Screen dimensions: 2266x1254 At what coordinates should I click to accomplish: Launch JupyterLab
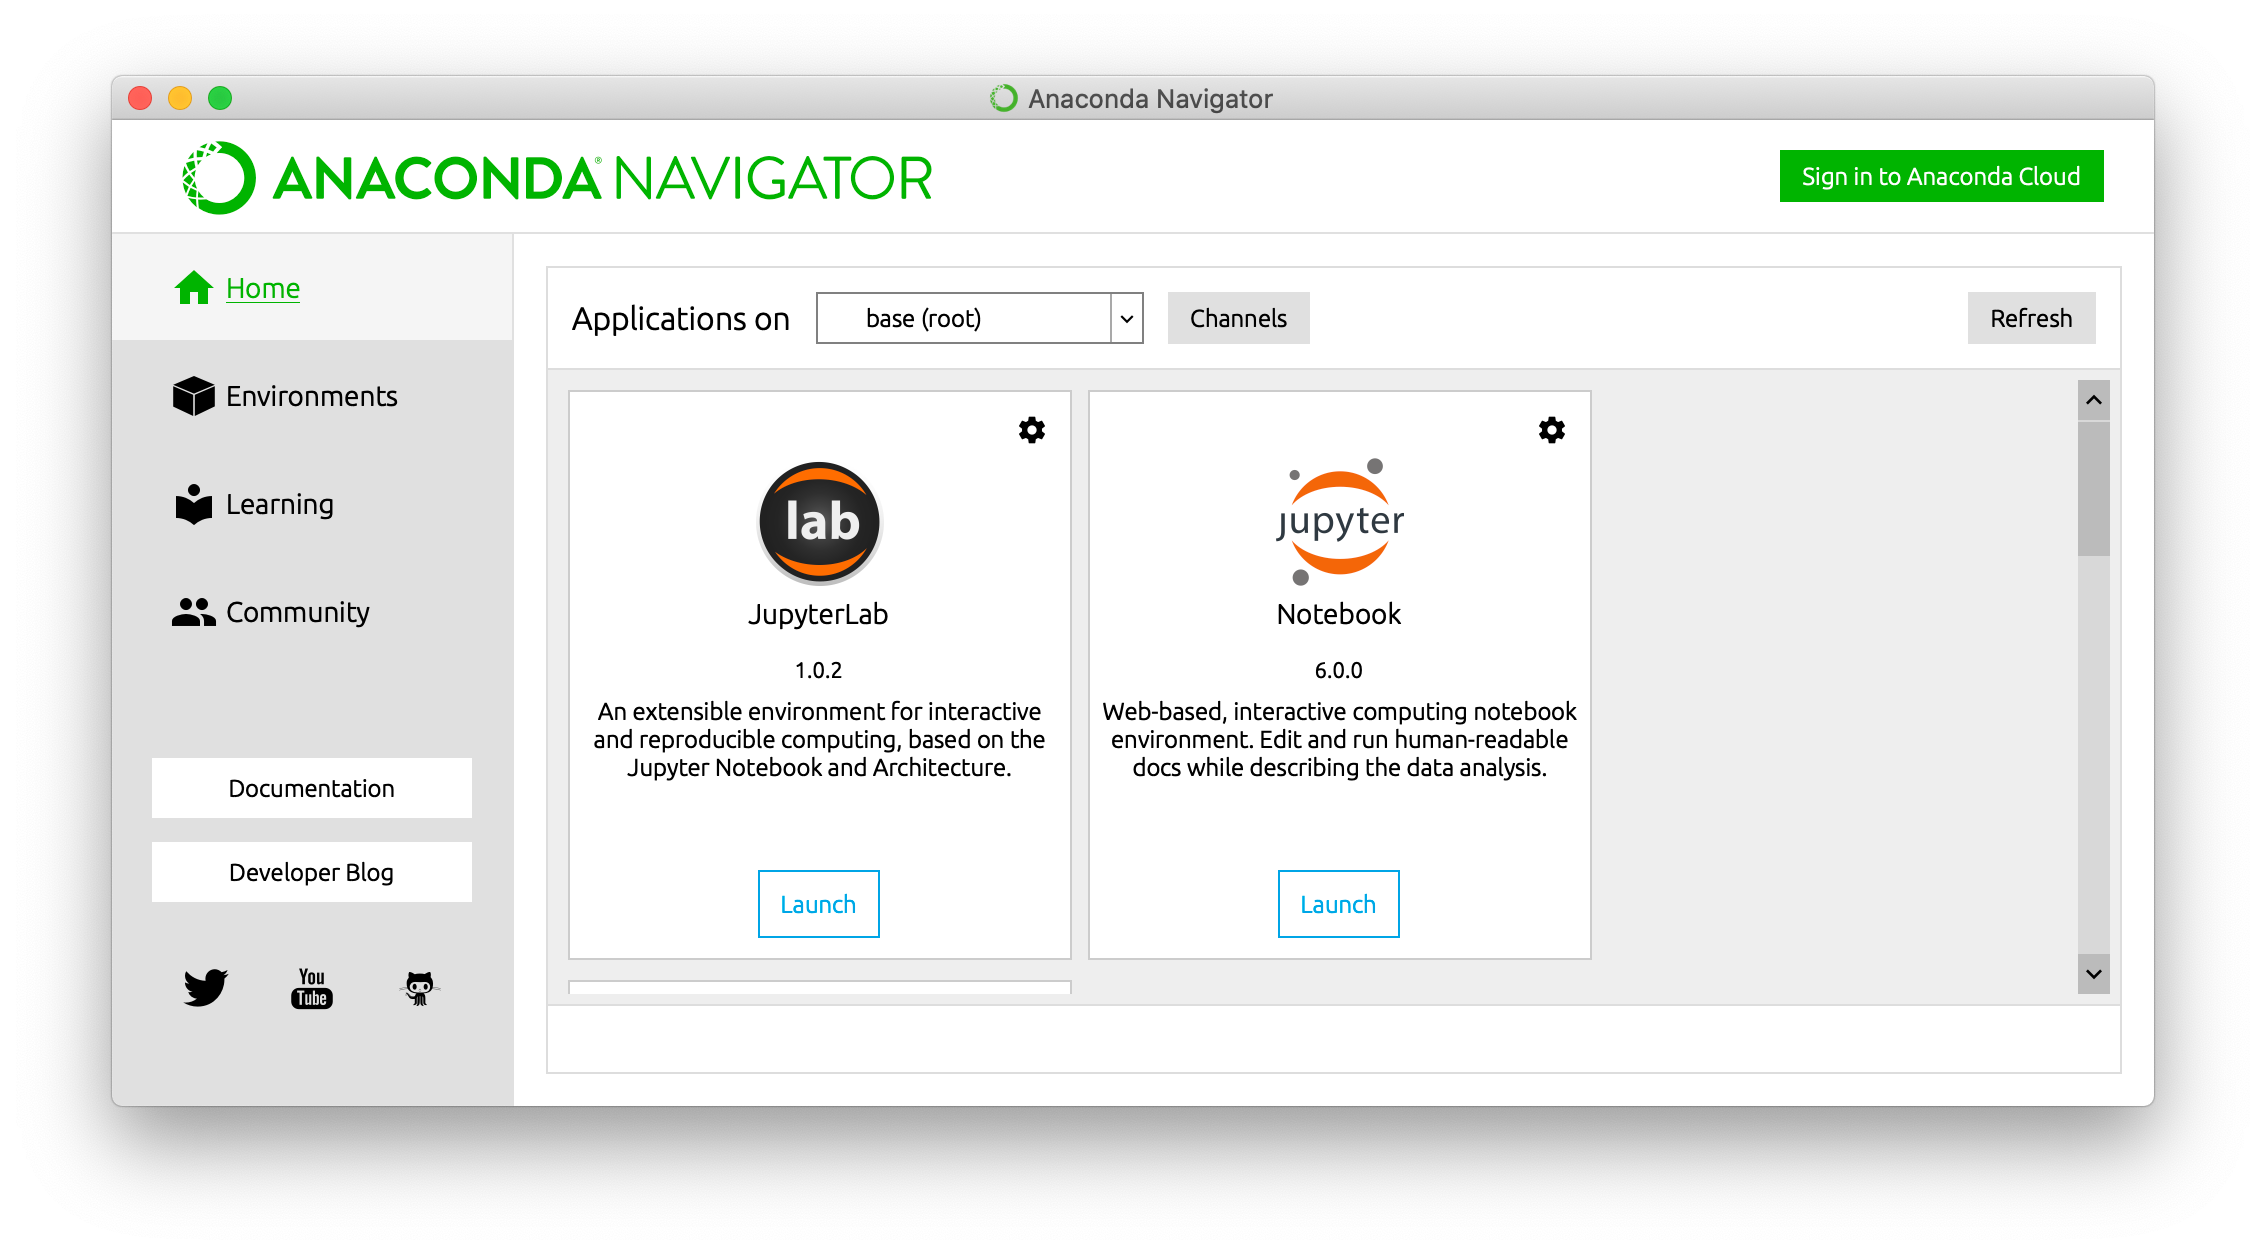(x=818, y=904)
